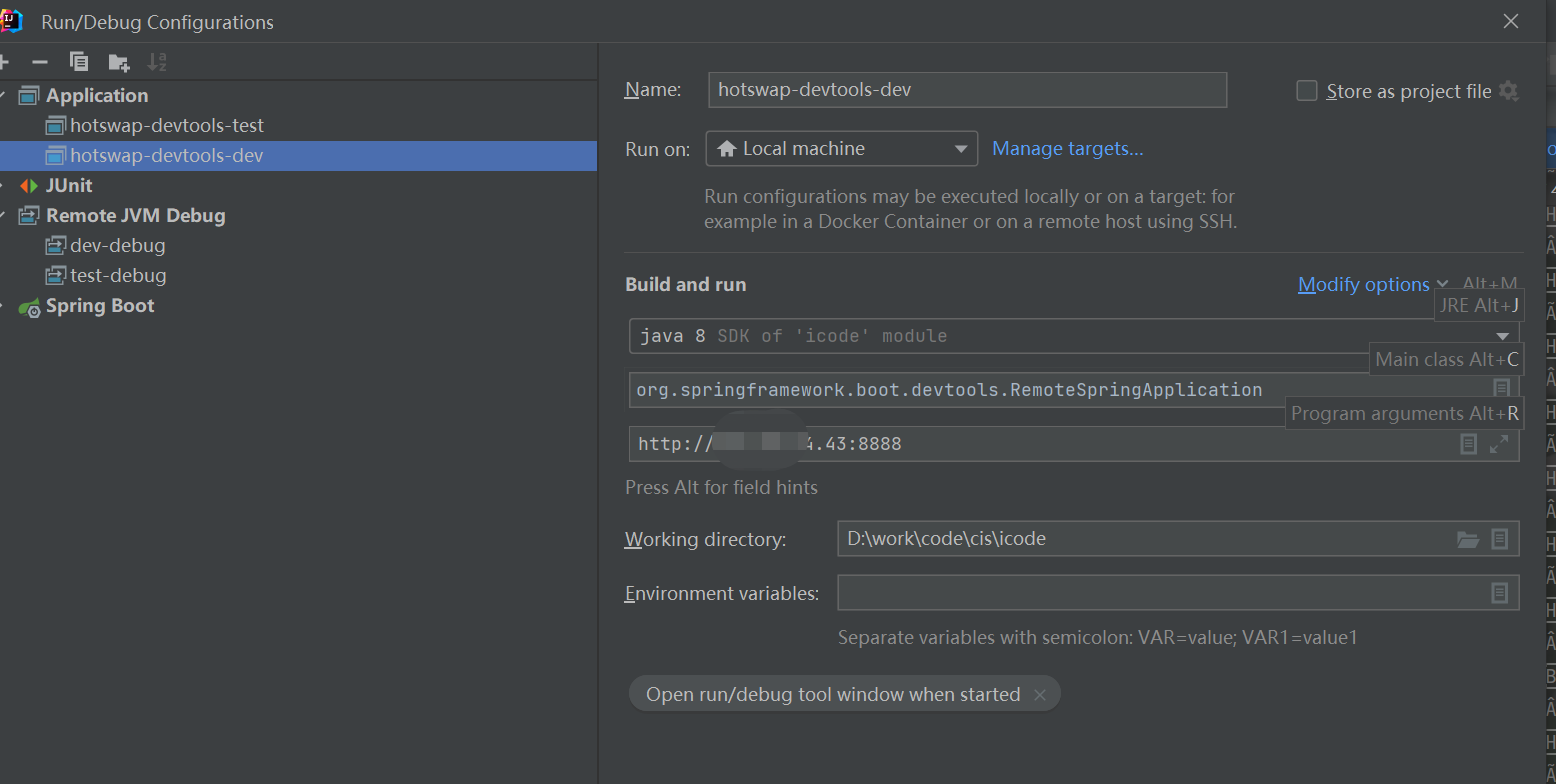Open the java 8 SDK dropdown
Image resolution: width=1556 pixels, height=784 pixels.
coord(1074,336)
